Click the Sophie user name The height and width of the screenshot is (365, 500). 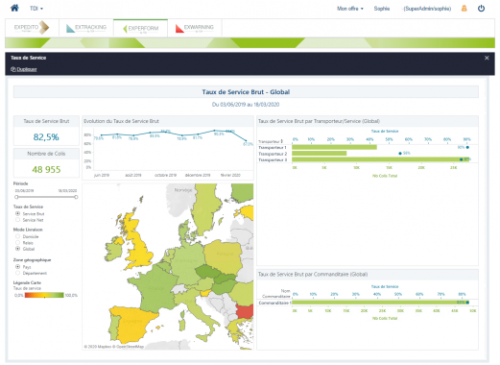coord(382,8)
